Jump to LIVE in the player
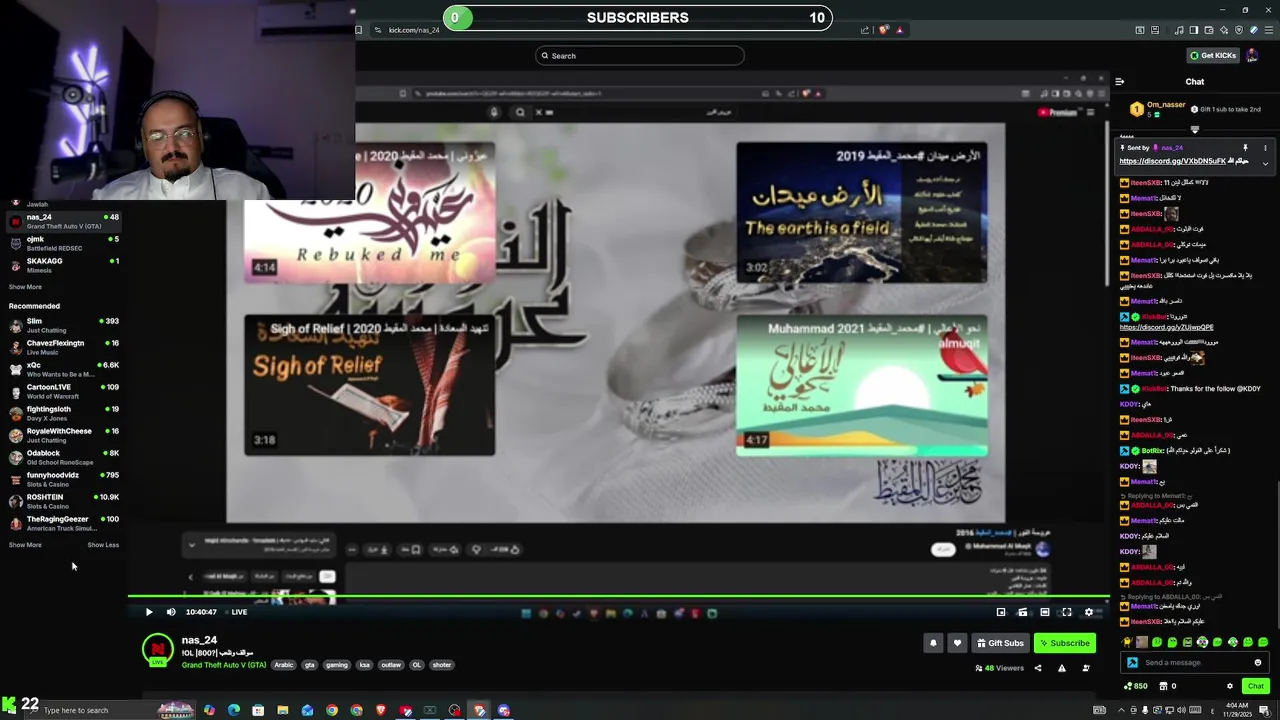The height and width of the screenshot is (720, 1280). point(234,612)
